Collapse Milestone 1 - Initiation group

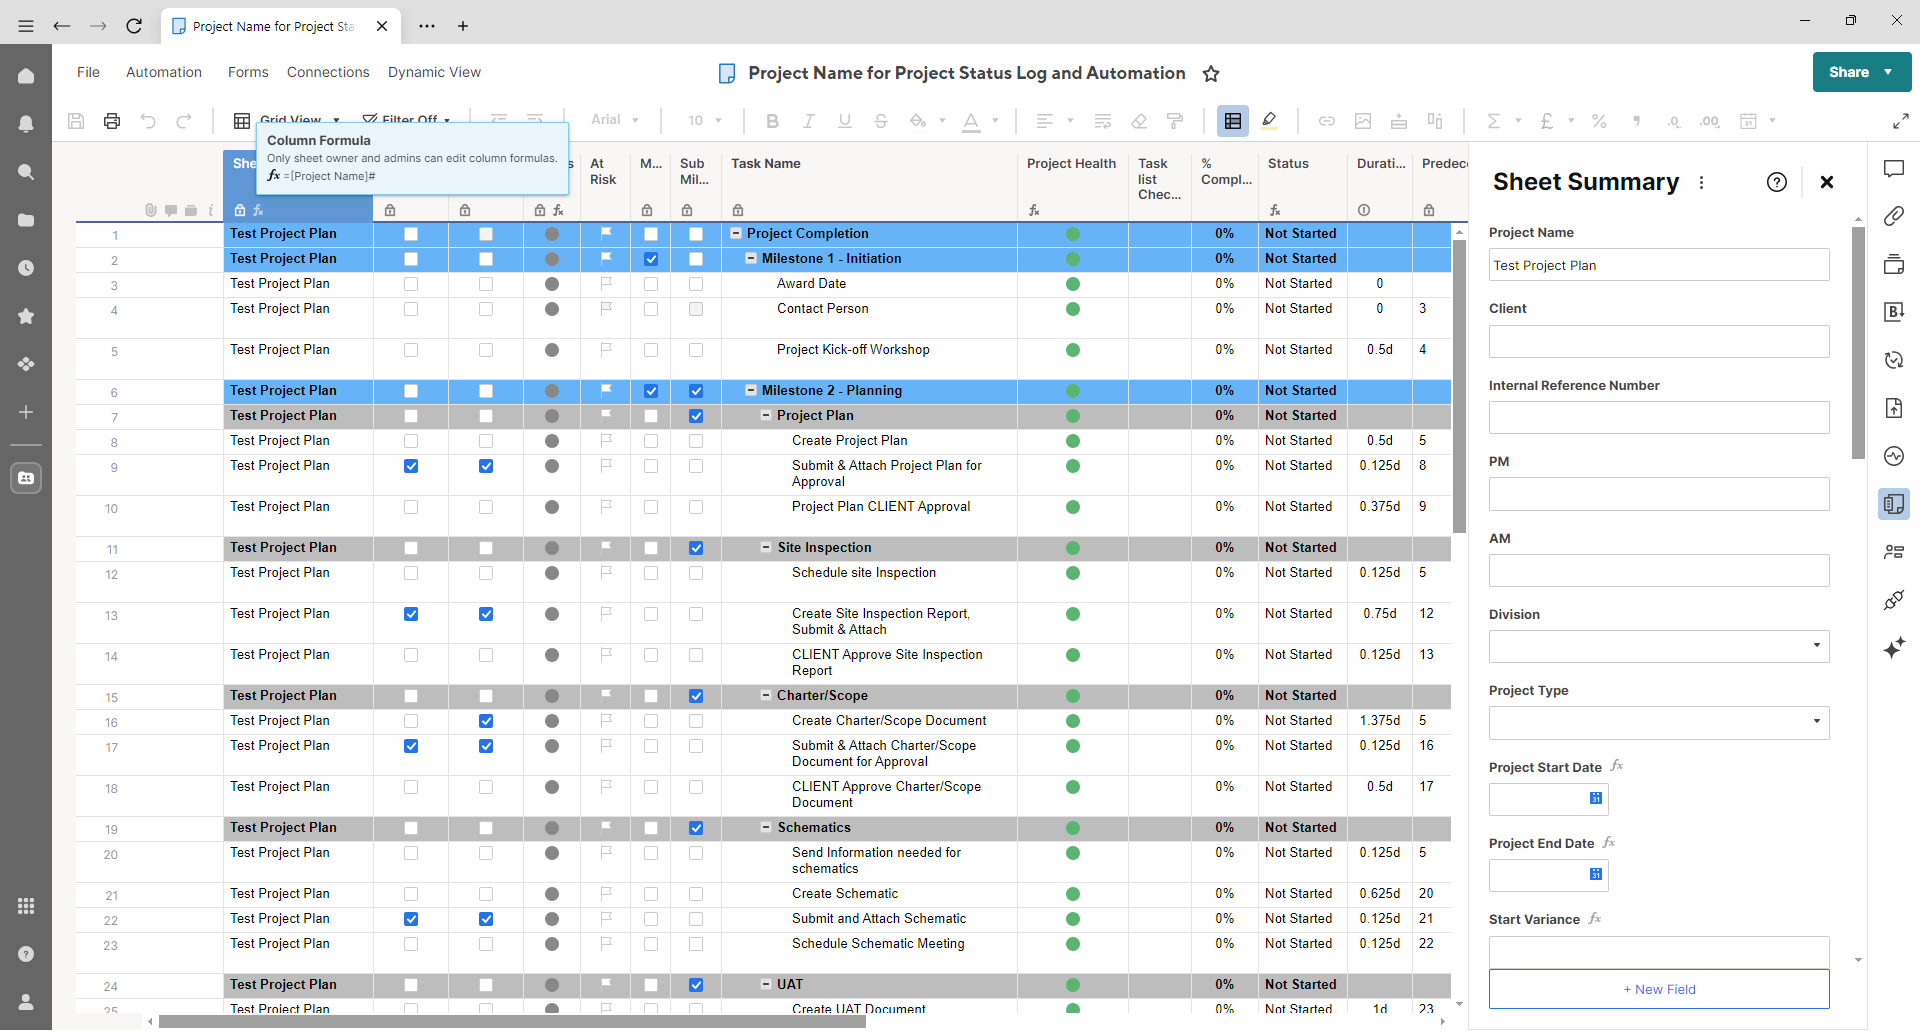(x=752, y=259)
